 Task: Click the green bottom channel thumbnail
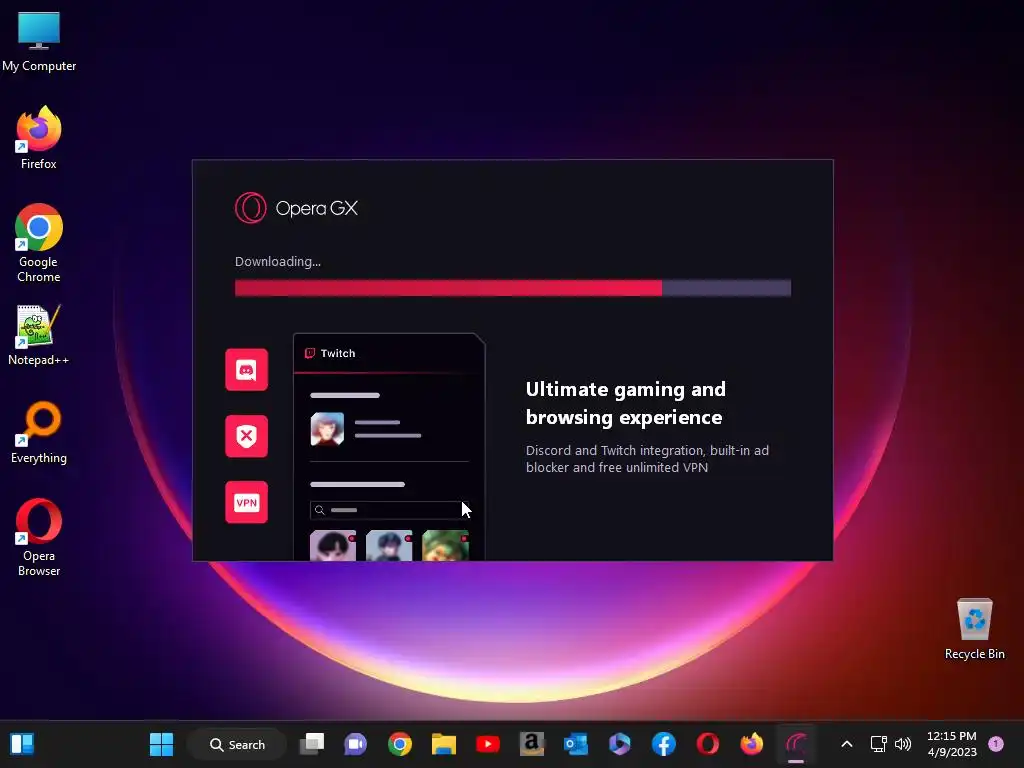point(445,545)
